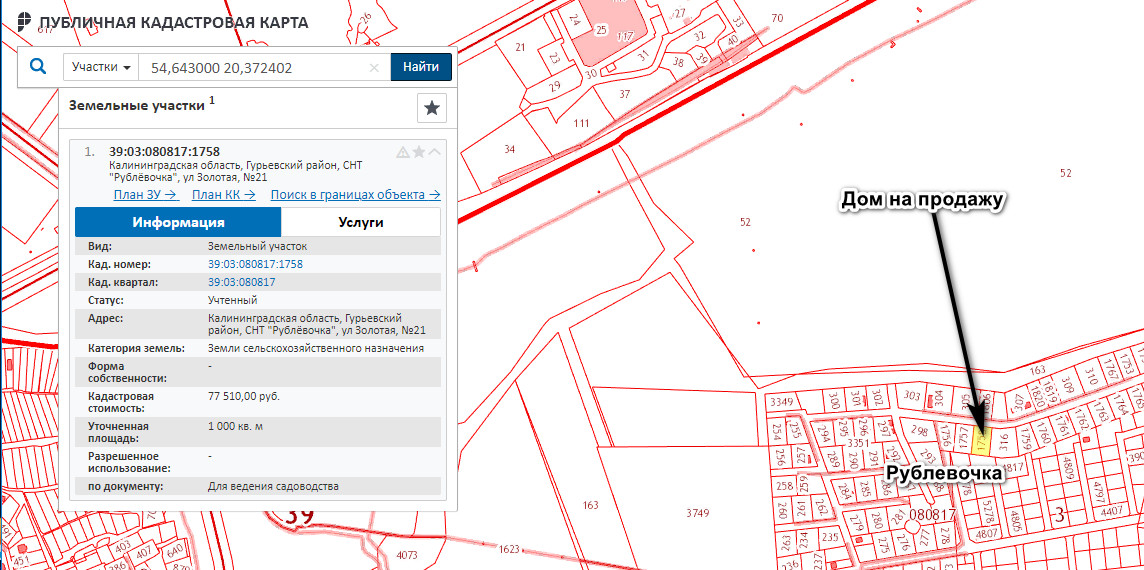The width and height of the screenshot is (1144, 570).
Task: Select the Информация tab
Action: coord(178,222)
